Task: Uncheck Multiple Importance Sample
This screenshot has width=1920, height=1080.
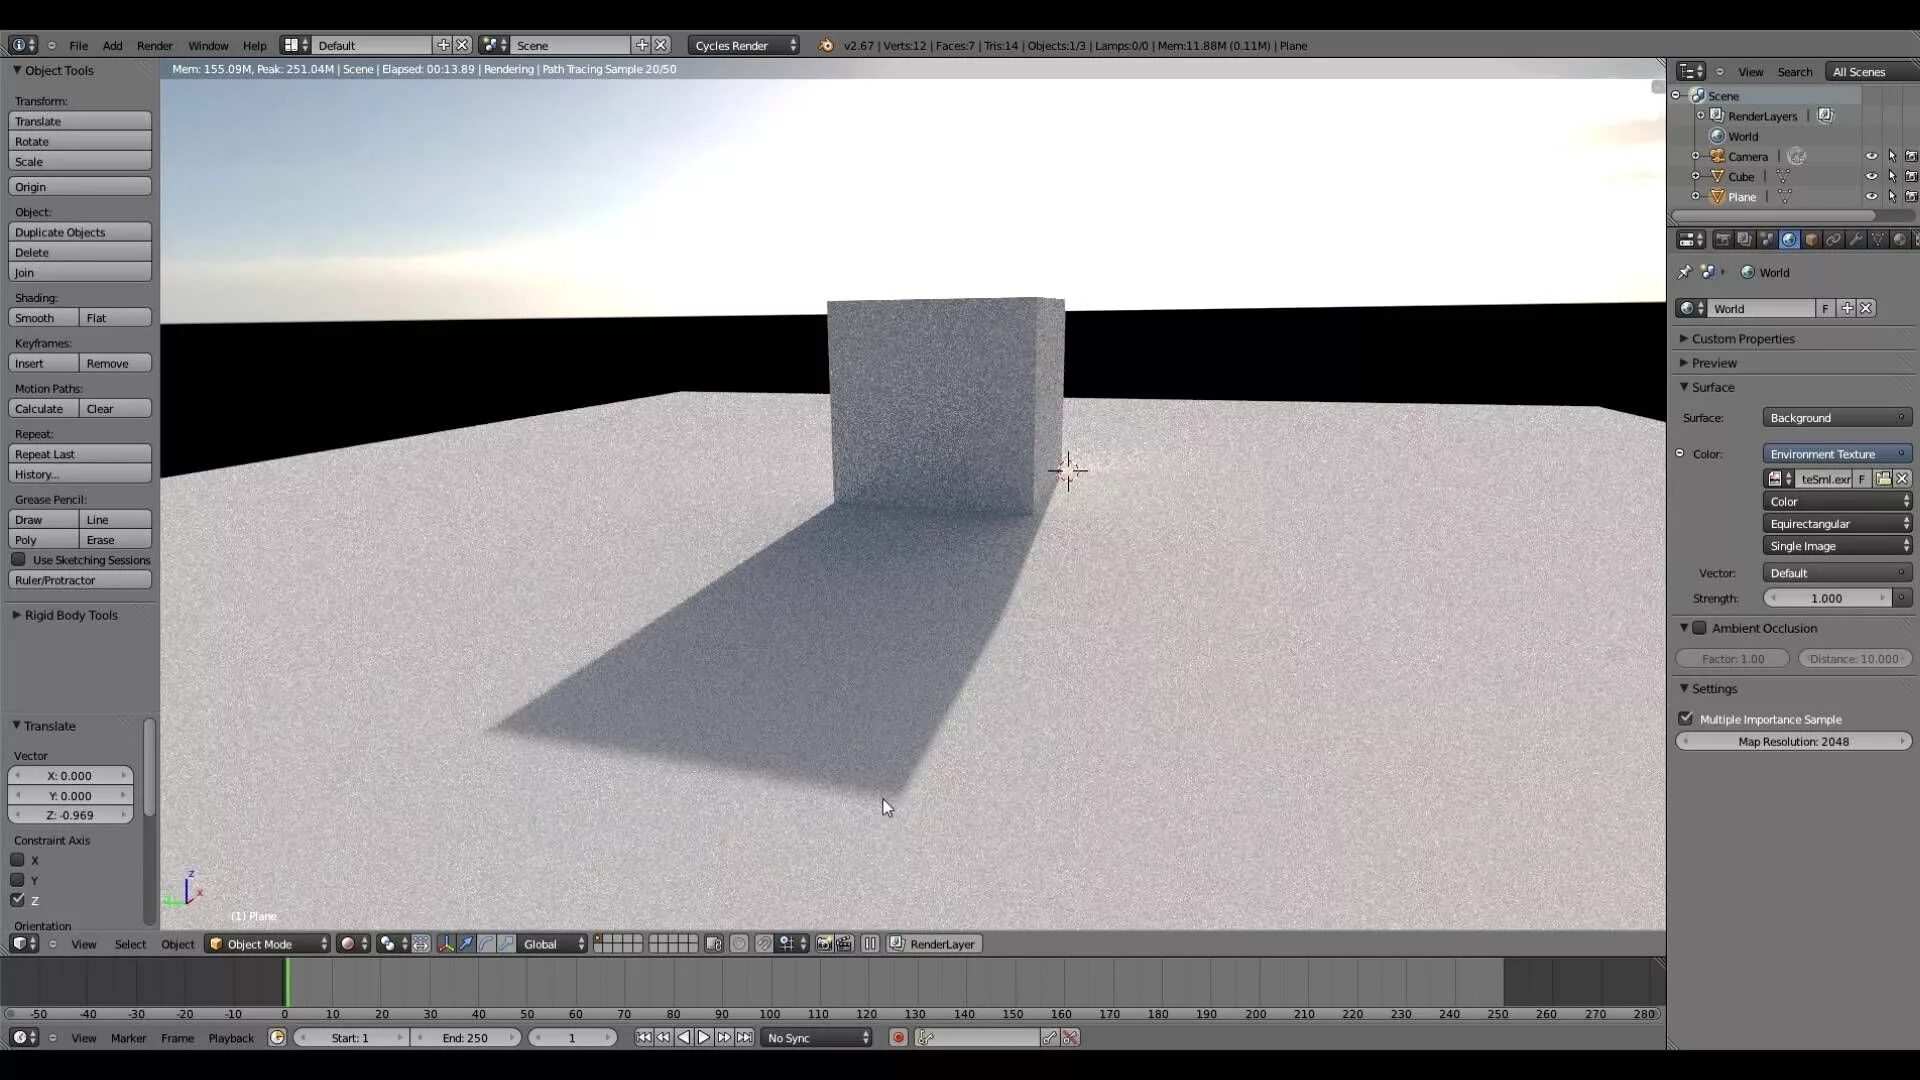Action: pos(1686,719)
